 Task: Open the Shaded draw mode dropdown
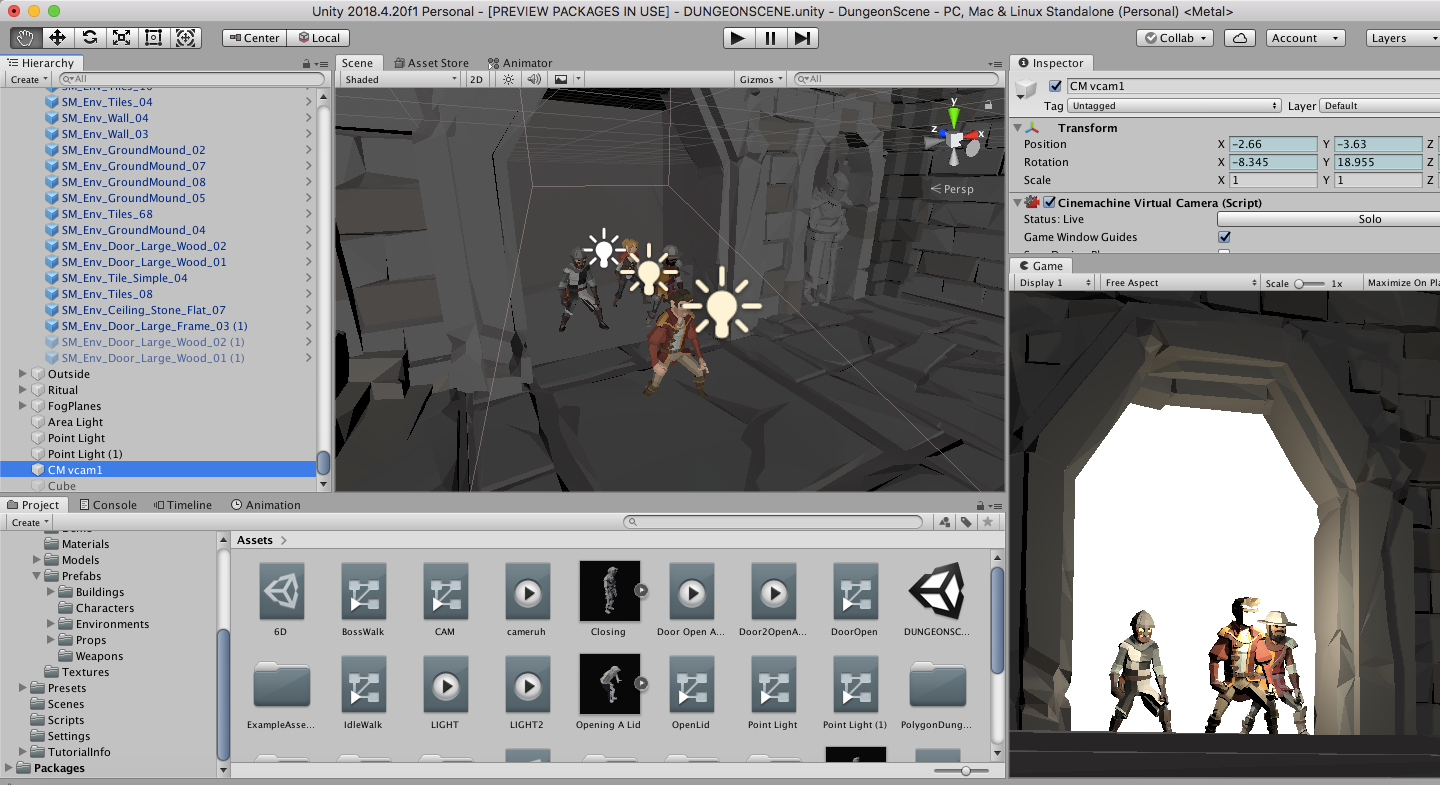(399, 79)
